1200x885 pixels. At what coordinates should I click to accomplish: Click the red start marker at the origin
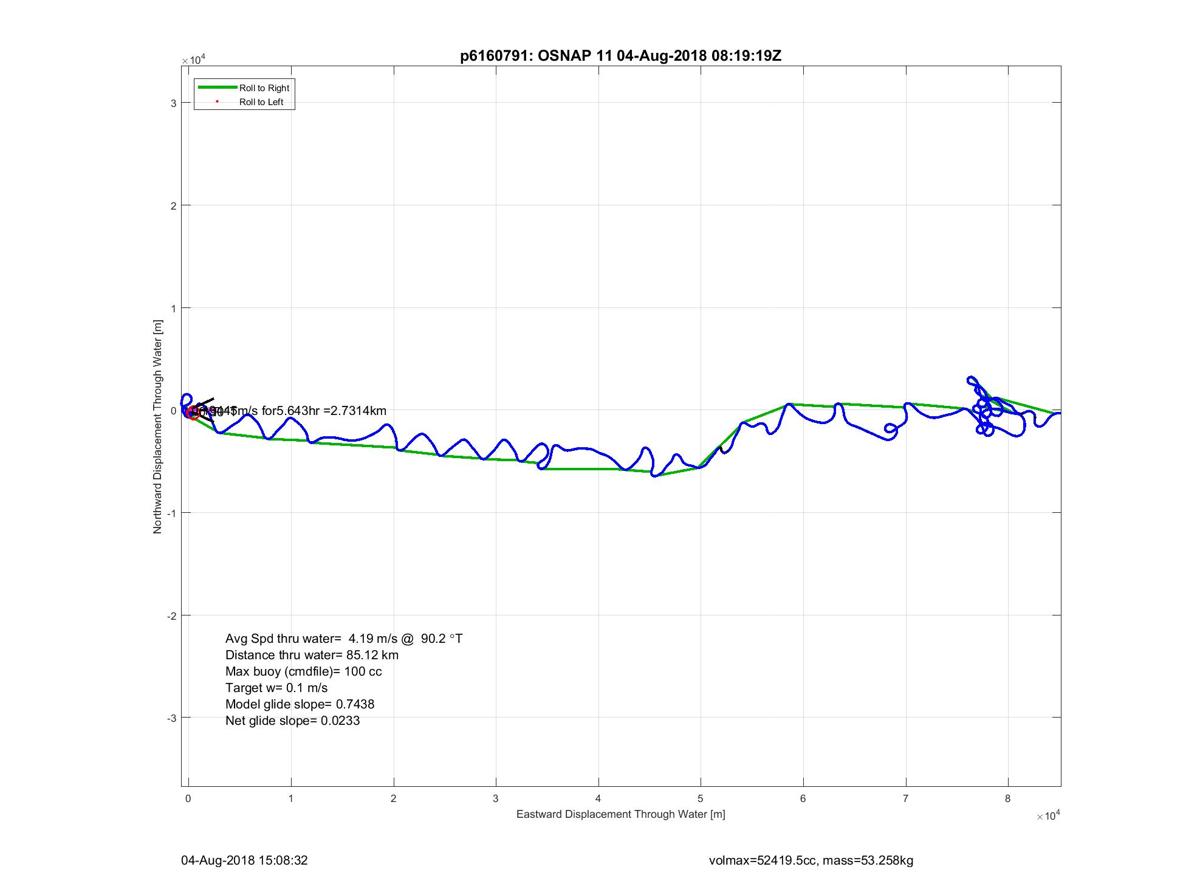[191, 411]
